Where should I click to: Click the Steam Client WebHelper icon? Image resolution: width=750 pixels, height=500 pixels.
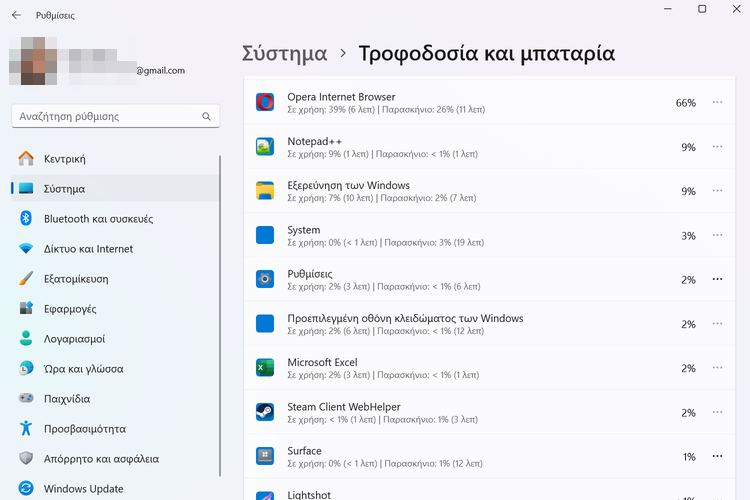click(x=265, y=412)
